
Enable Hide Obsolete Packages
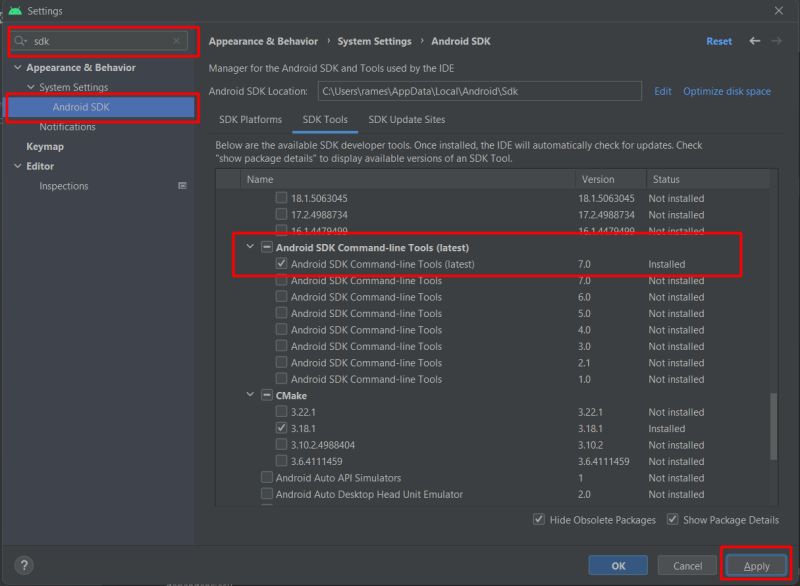coord(538,520)
